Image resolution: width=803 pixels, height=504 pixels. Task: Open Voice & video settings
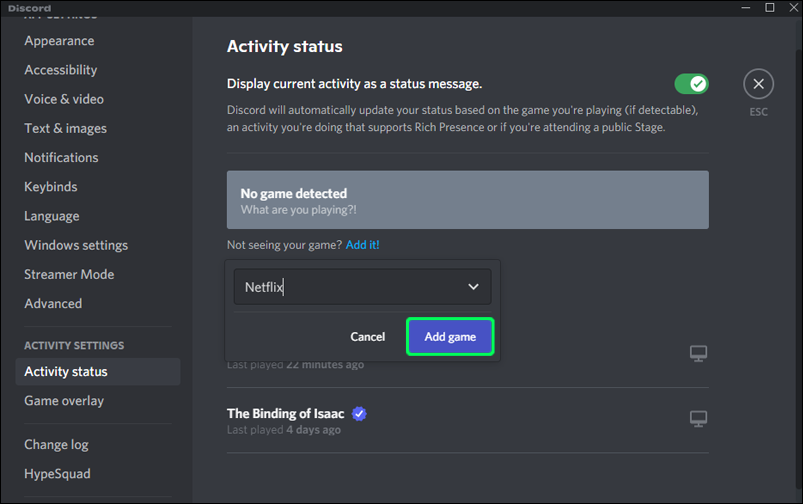[64, 99]
